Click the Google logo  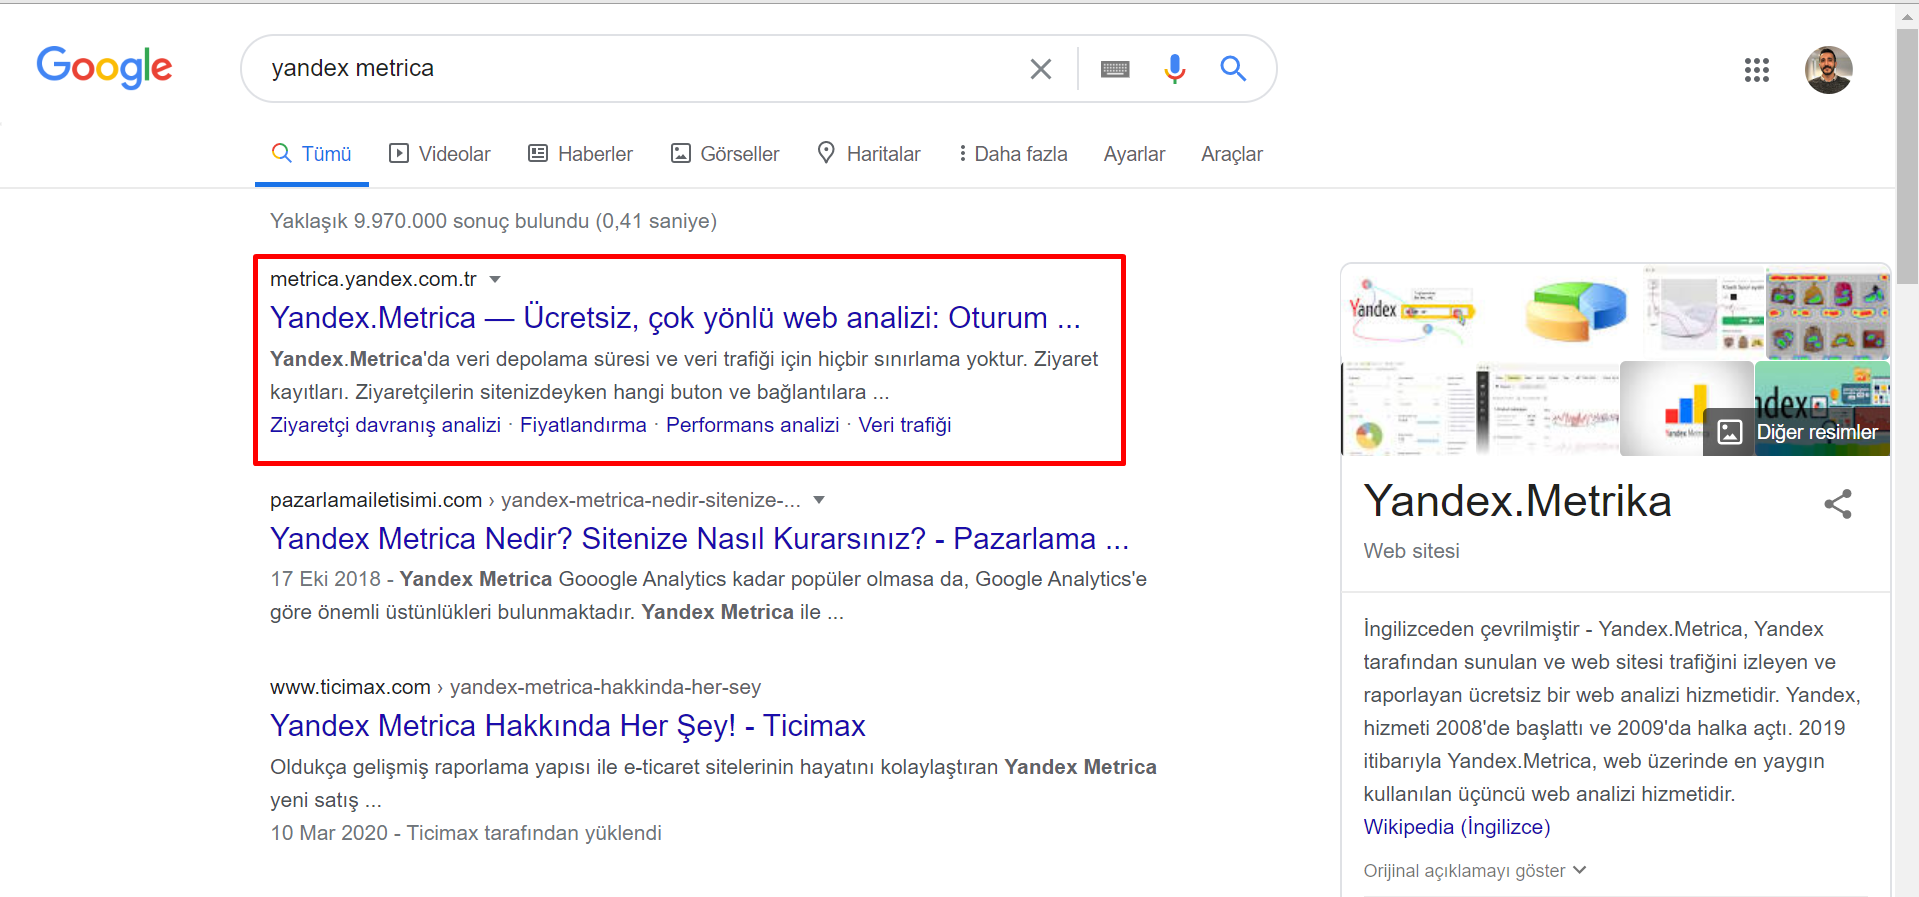point(104,67)
